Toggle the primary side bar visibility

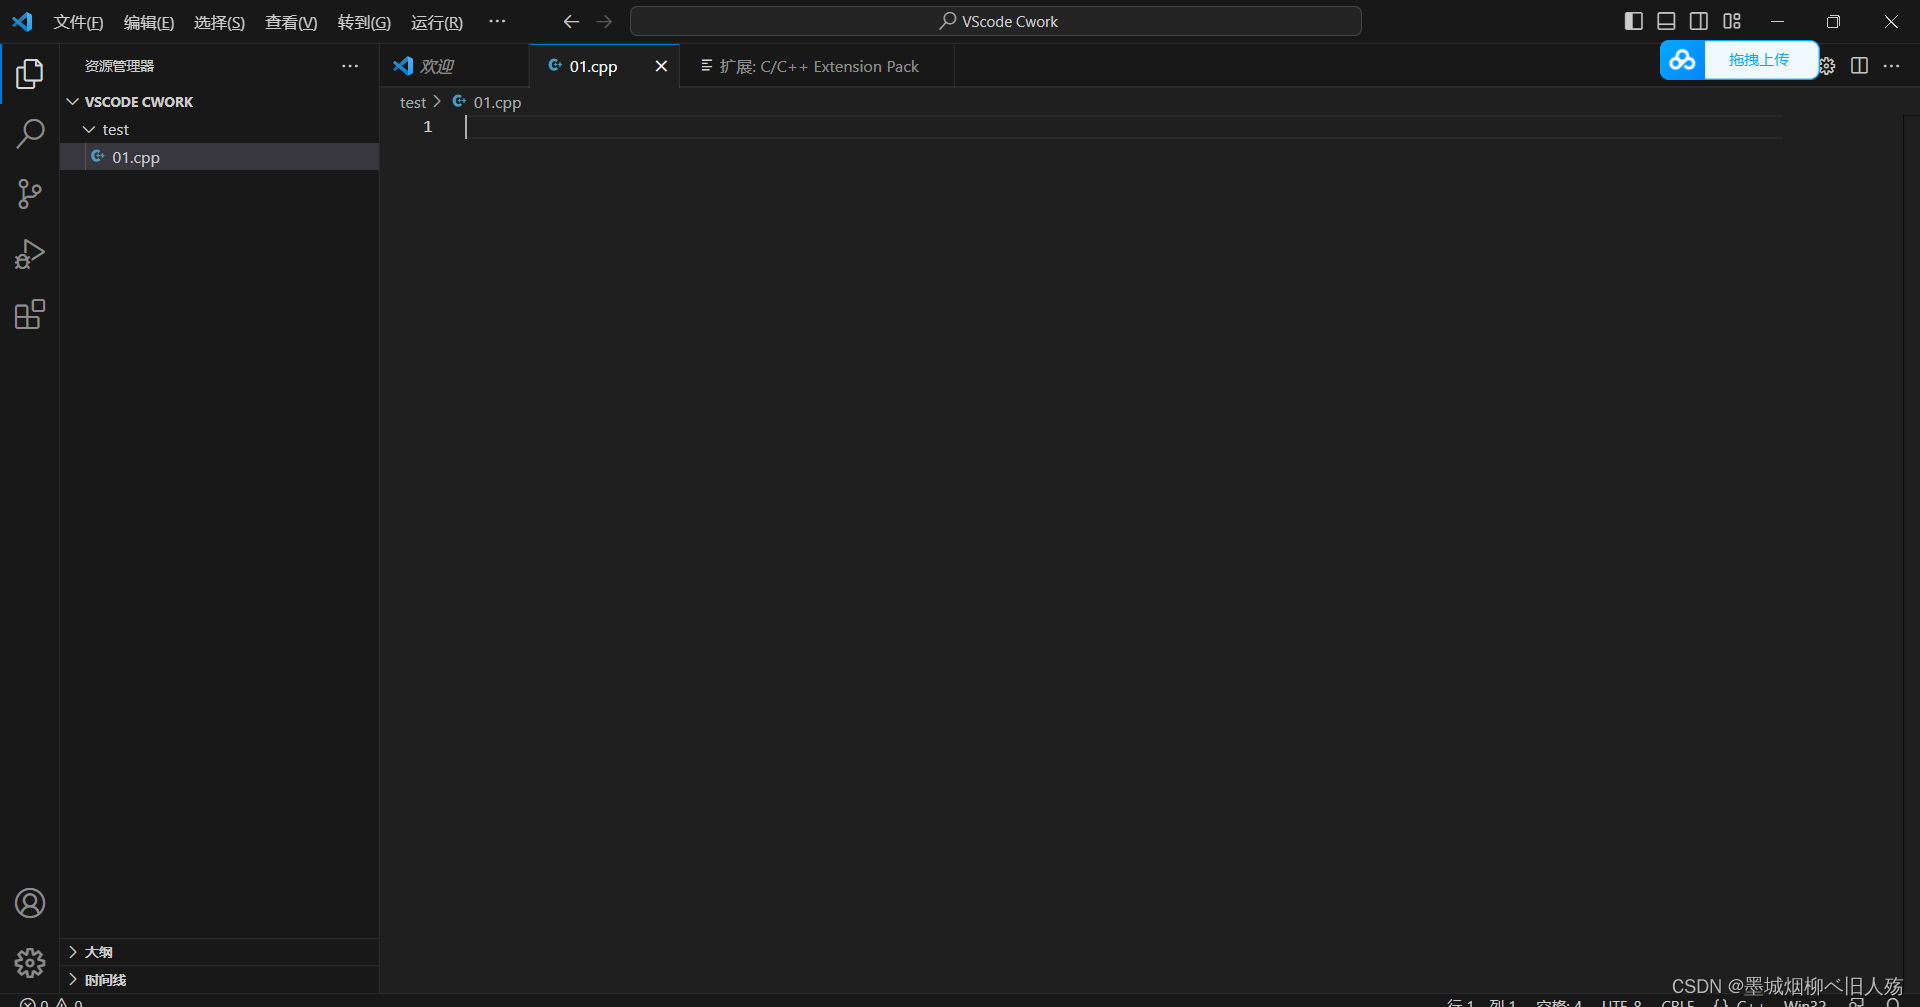pos(1634,21)
